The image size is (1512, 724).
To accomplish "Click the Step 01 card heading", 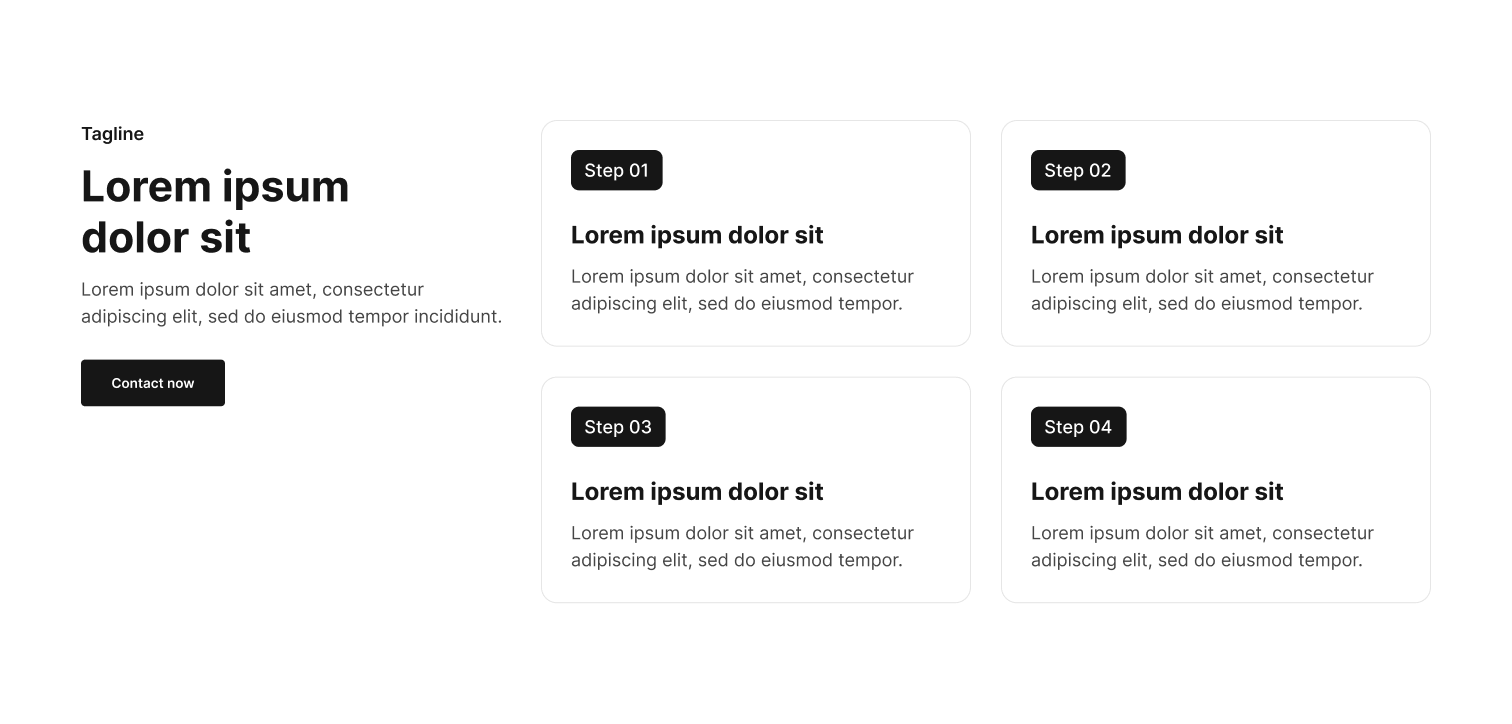I will (x=697, y=235).
